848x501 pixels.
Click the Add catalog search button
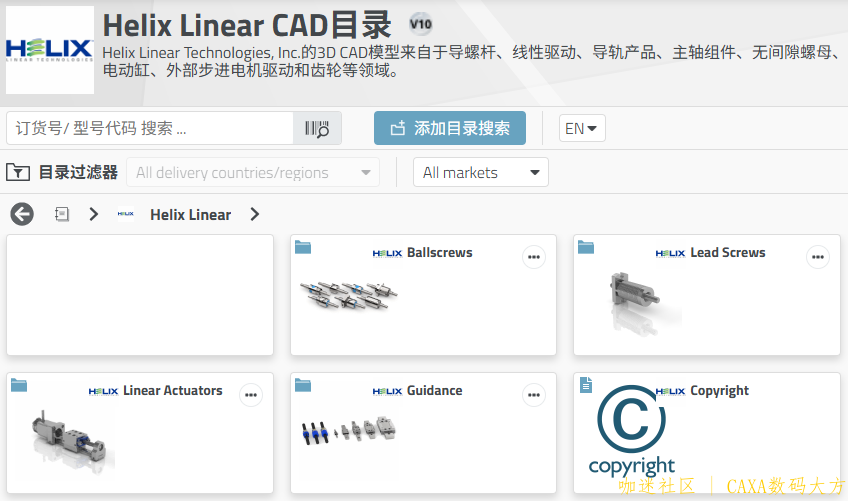[x=449, y=128]
